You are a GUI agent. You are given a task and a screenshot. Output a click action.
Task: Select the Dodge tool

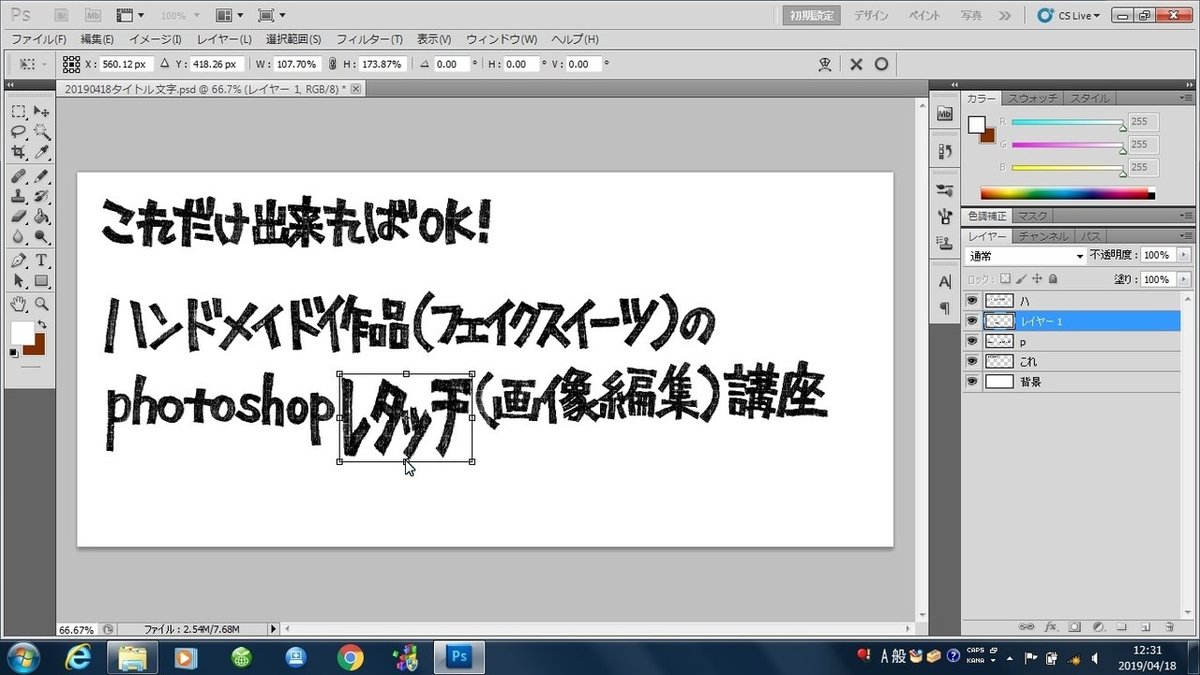pos(42,237)
